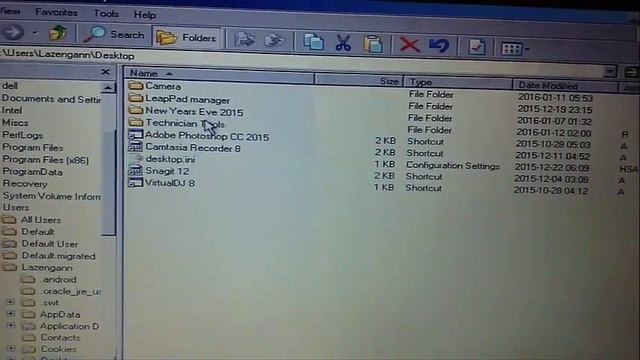Click the Move To toolbar icon
This screenshot has height=360, width=640.
[x=244, y=40]
